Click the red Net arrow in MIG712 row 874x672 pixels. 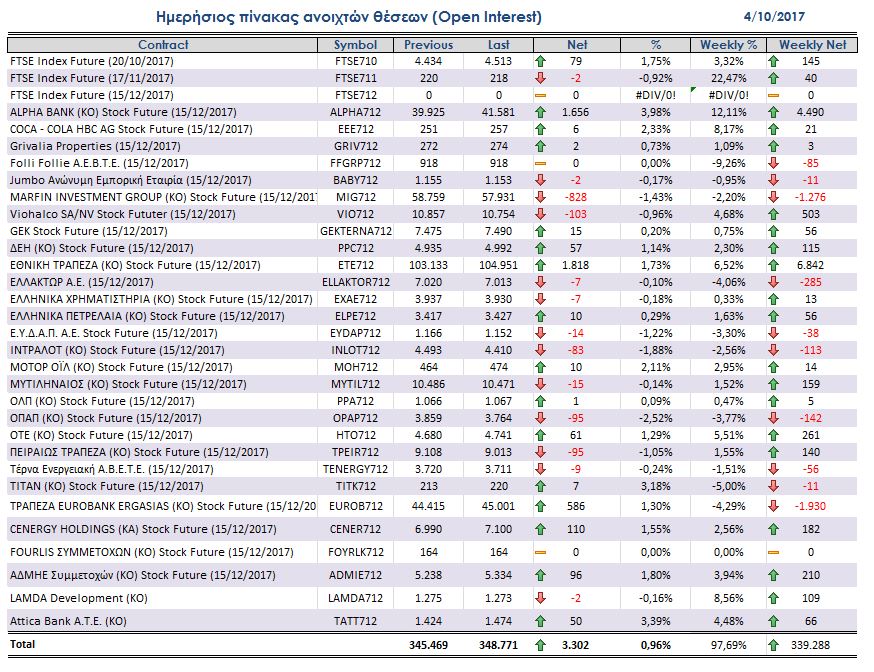click(540, 197)
